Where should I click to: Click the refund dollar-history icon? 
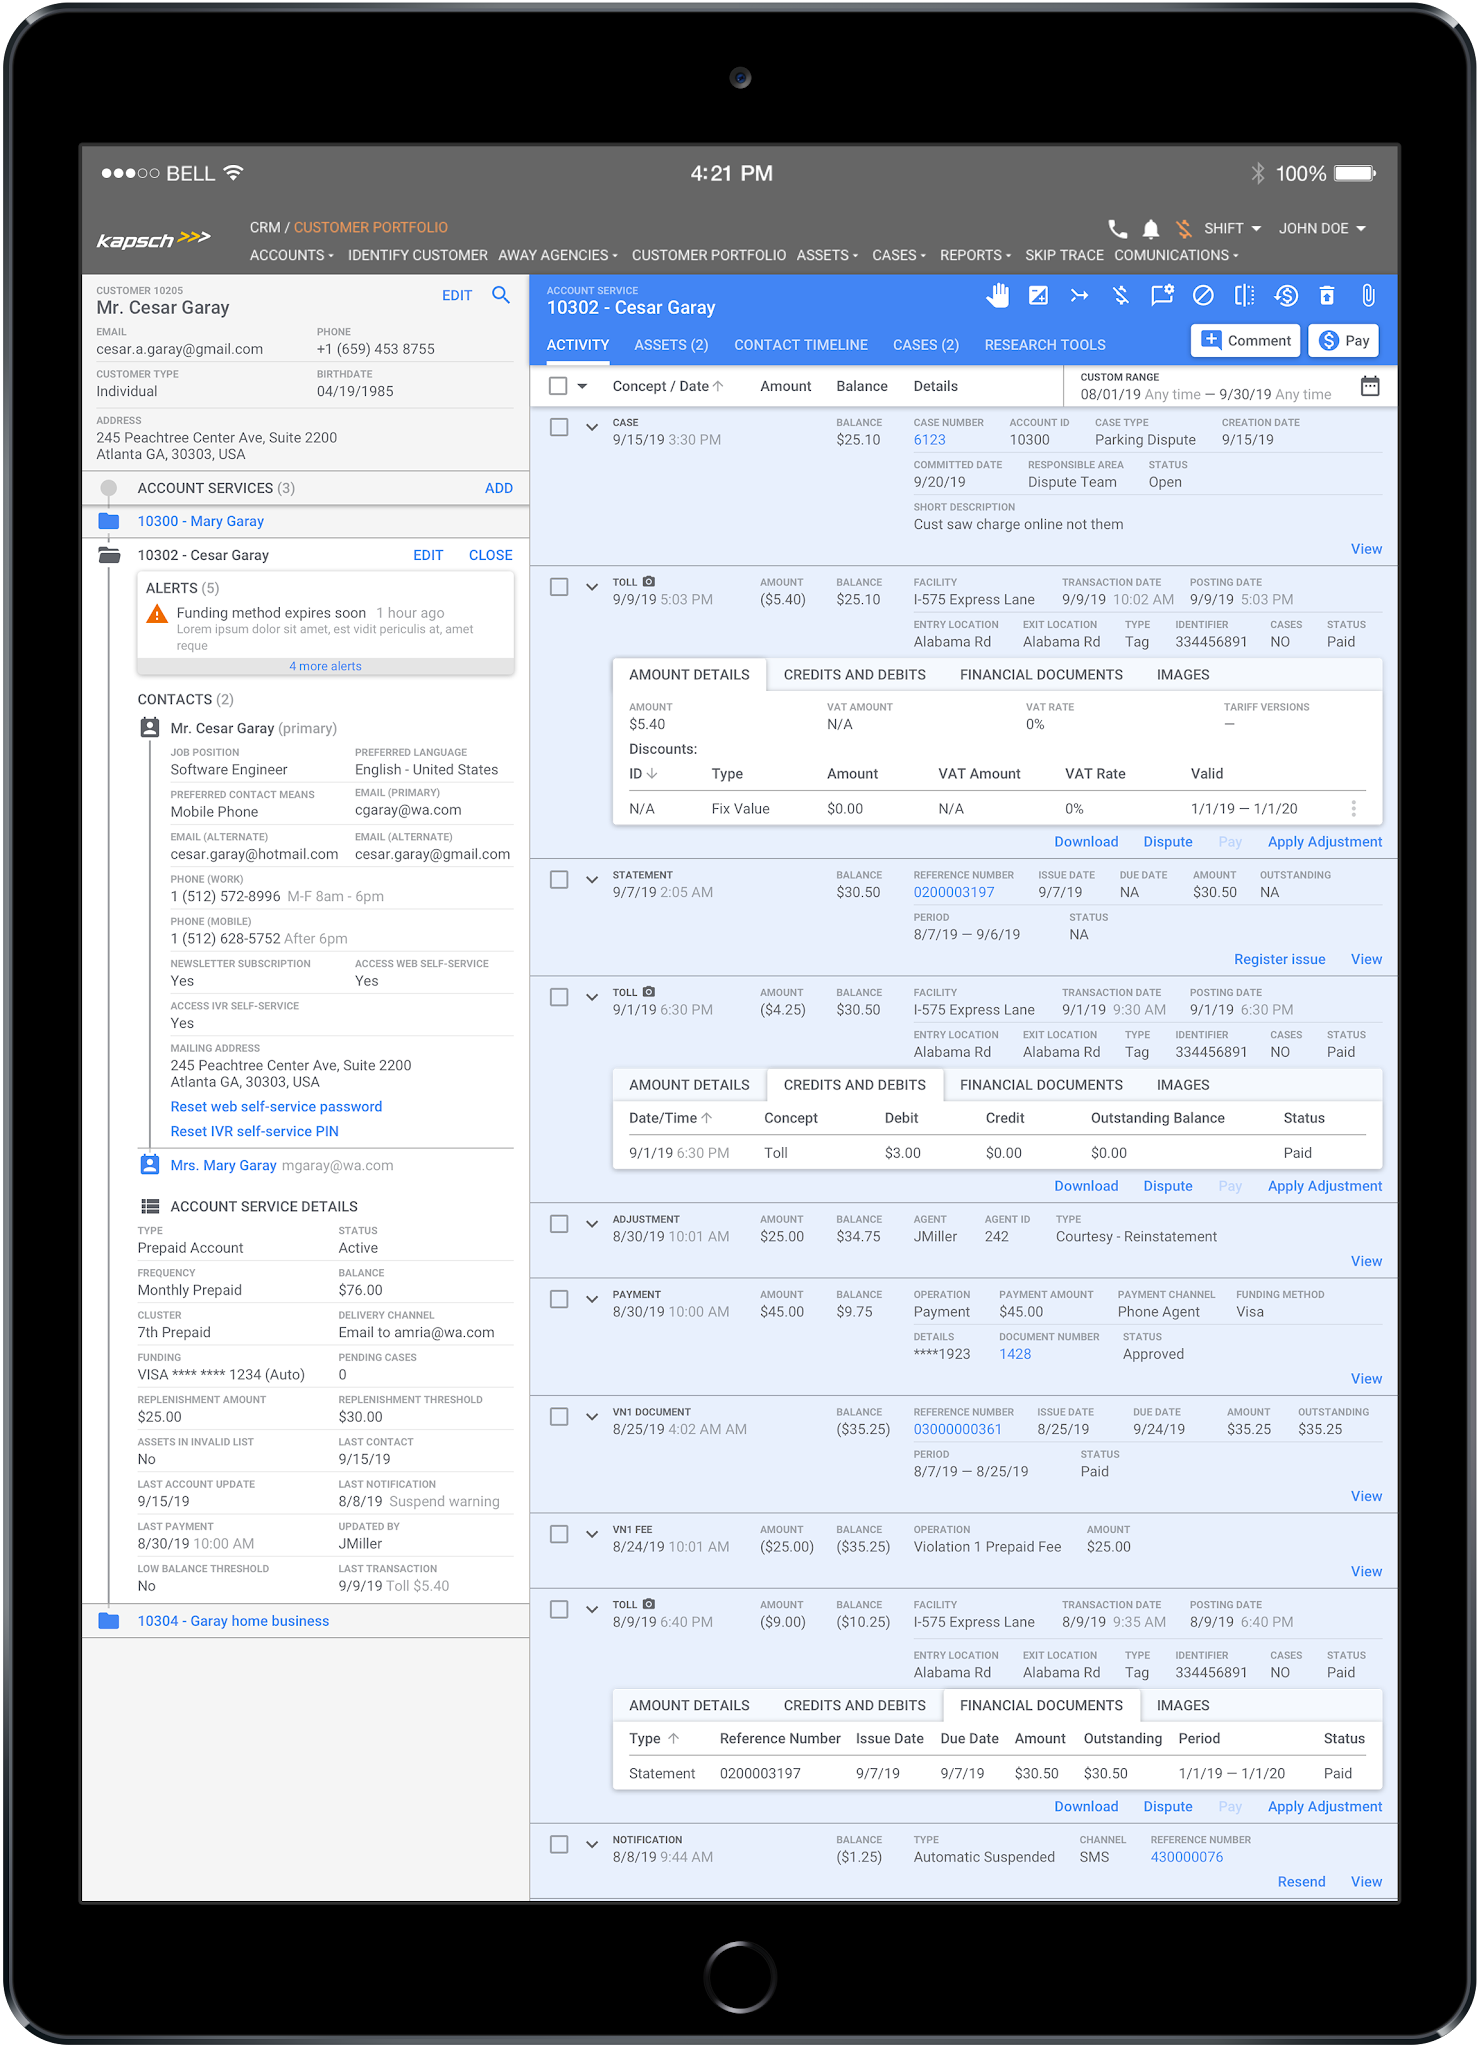[1286, 295]
